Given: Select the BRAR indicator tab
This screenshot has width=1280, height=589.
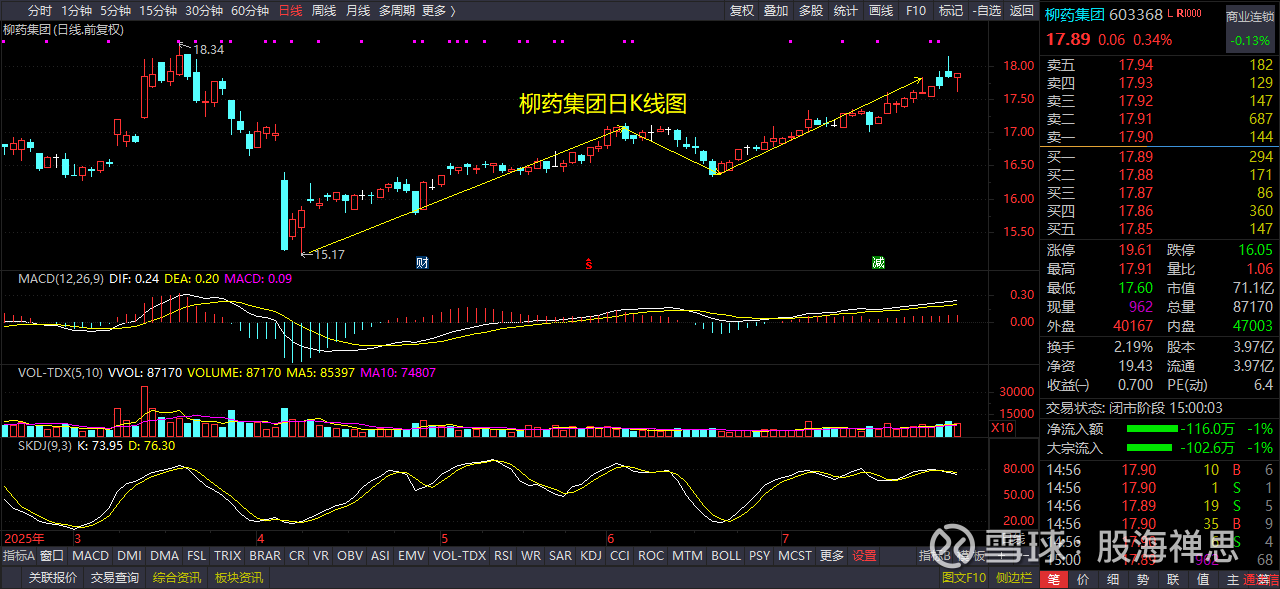Looking at the screenshot, I should pyautogui.click(x=265, y=556).
